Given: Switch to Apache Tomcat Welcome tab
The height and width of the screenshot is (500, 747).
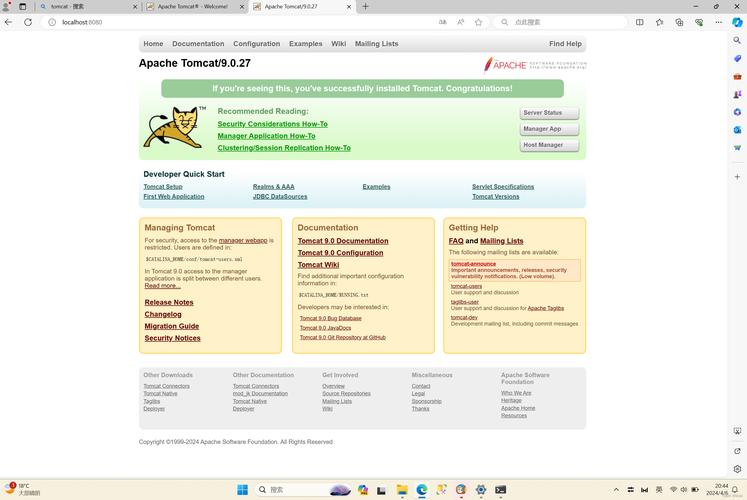Looking at the screenshot, I should 192,7.
